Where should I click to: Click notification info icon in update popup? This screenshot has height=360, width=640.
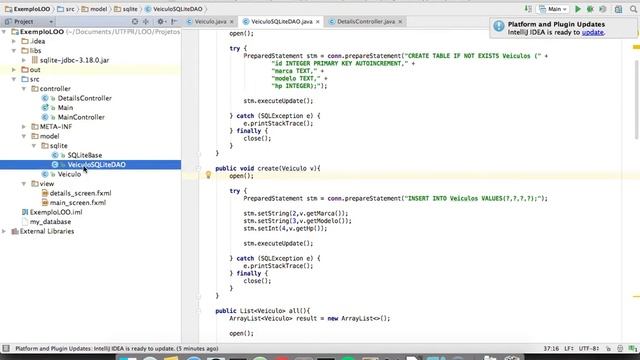[499, 26]
